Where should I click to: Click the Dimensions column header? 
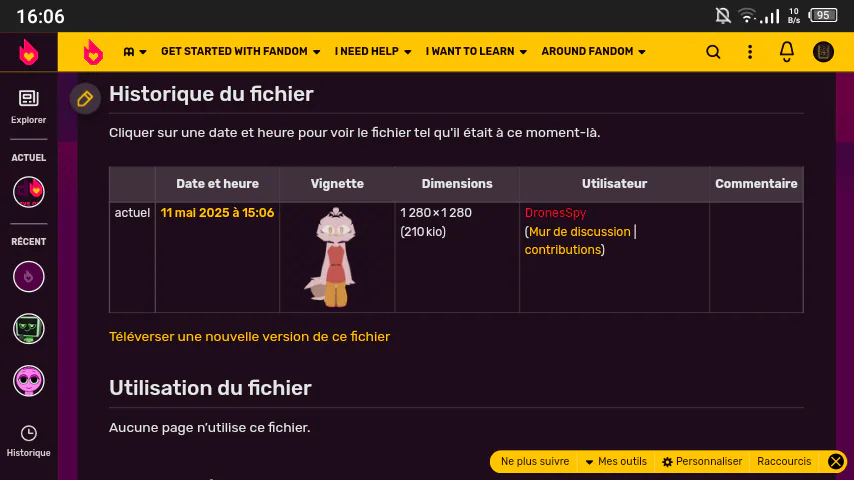click(457, 184)
